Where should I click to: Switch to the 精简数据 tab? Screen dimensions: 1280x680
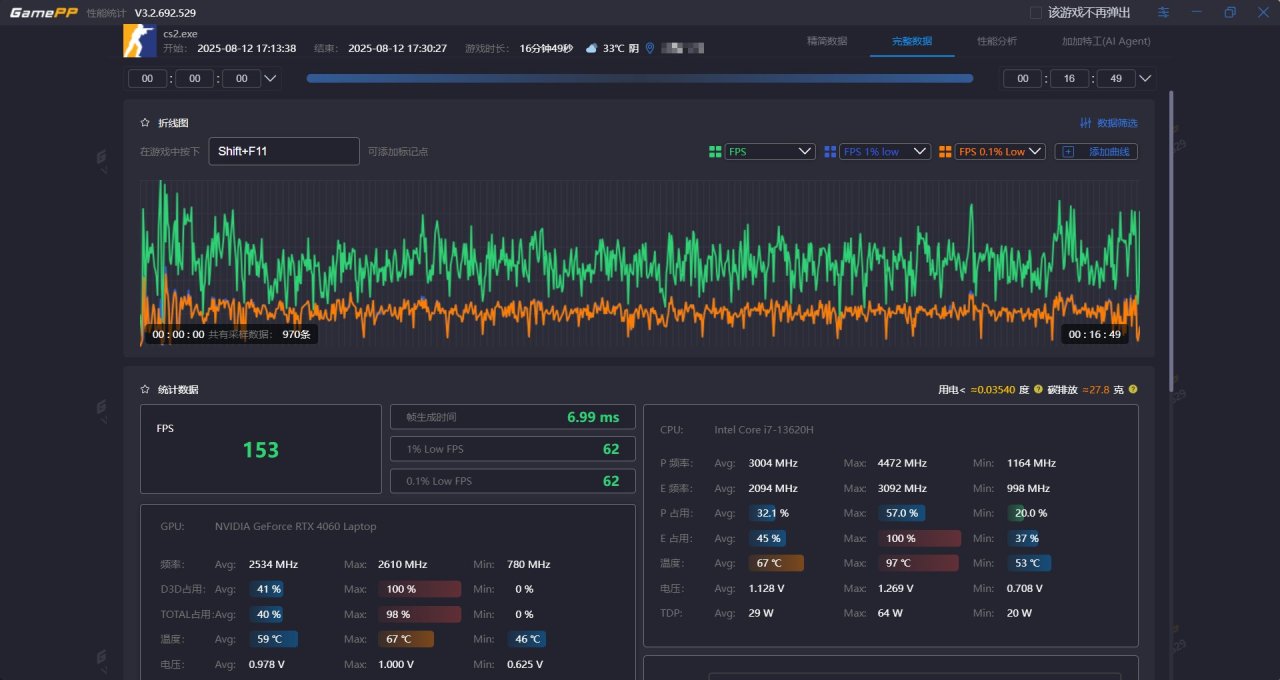pyautogui.click(x=827, y=41)
